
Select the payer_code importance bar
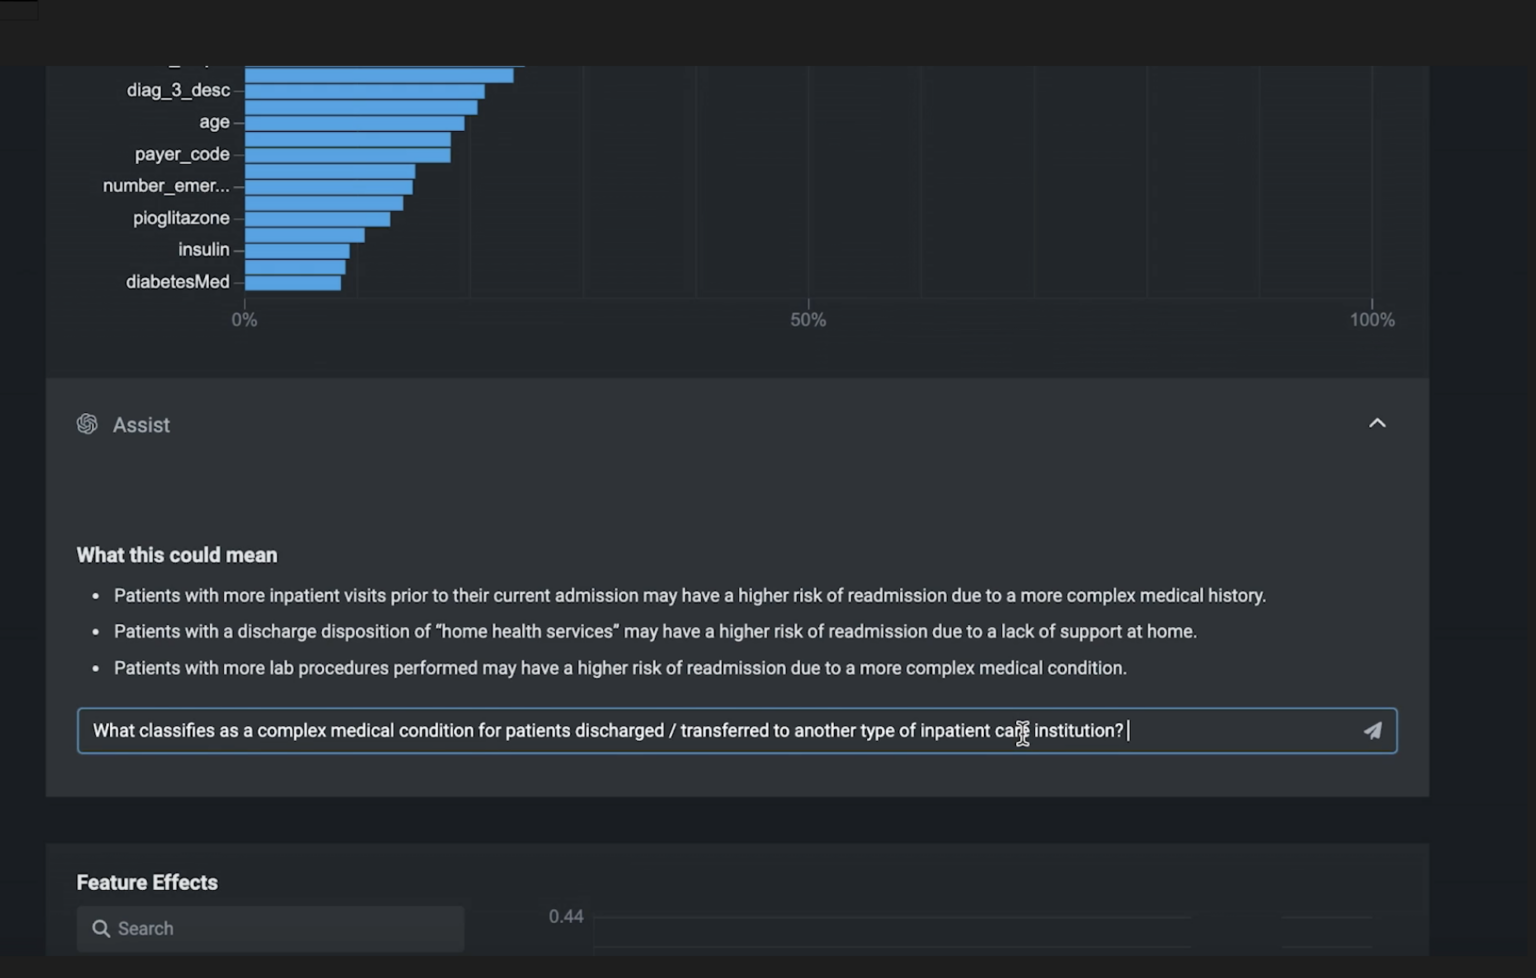346,154
